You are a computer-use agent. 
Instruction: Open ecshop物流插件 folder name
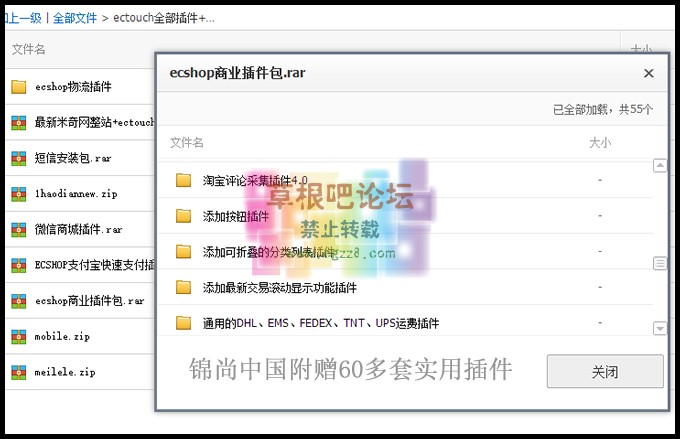73,87
